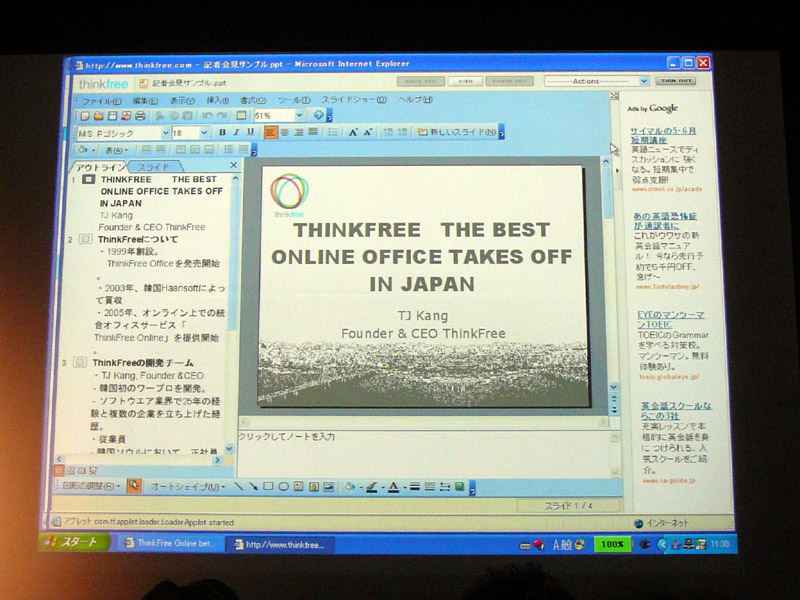800x600 pixels.
Task: Open the 挿入(I) menu
Action: (217, 100)
